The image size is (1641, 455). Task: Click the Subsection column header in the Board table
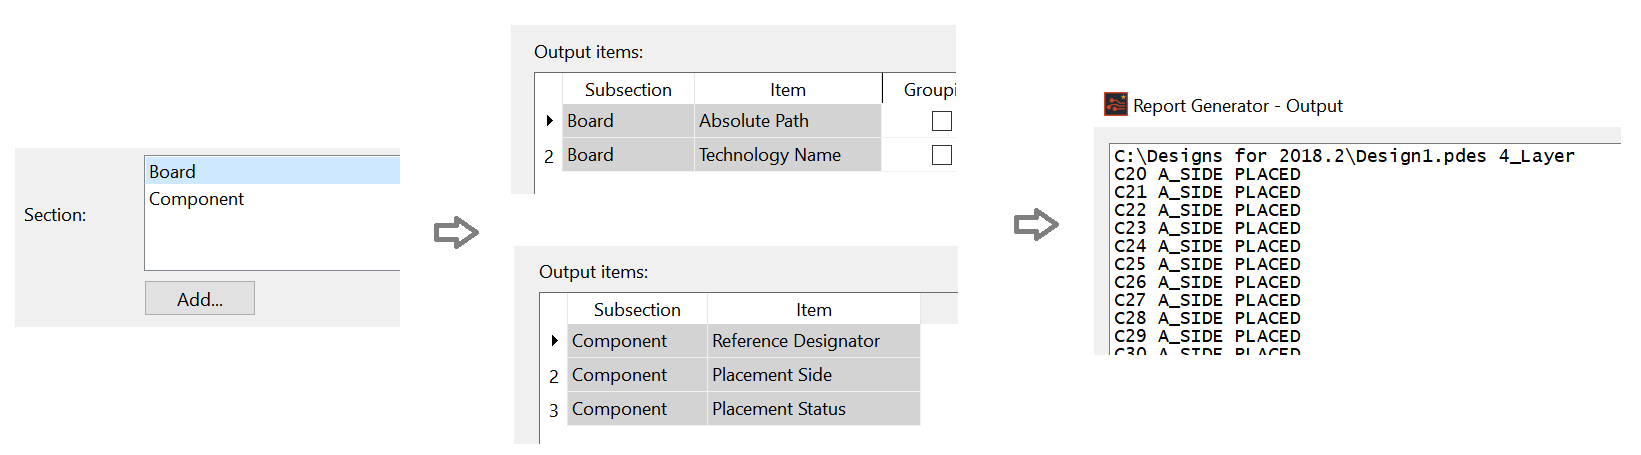coord(628,89)
